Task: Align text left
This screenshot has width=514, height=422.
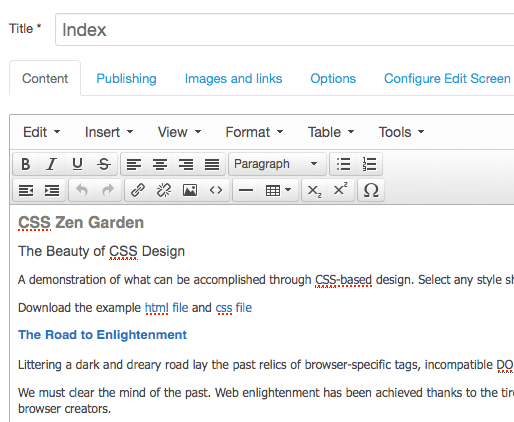Action: 134,164
